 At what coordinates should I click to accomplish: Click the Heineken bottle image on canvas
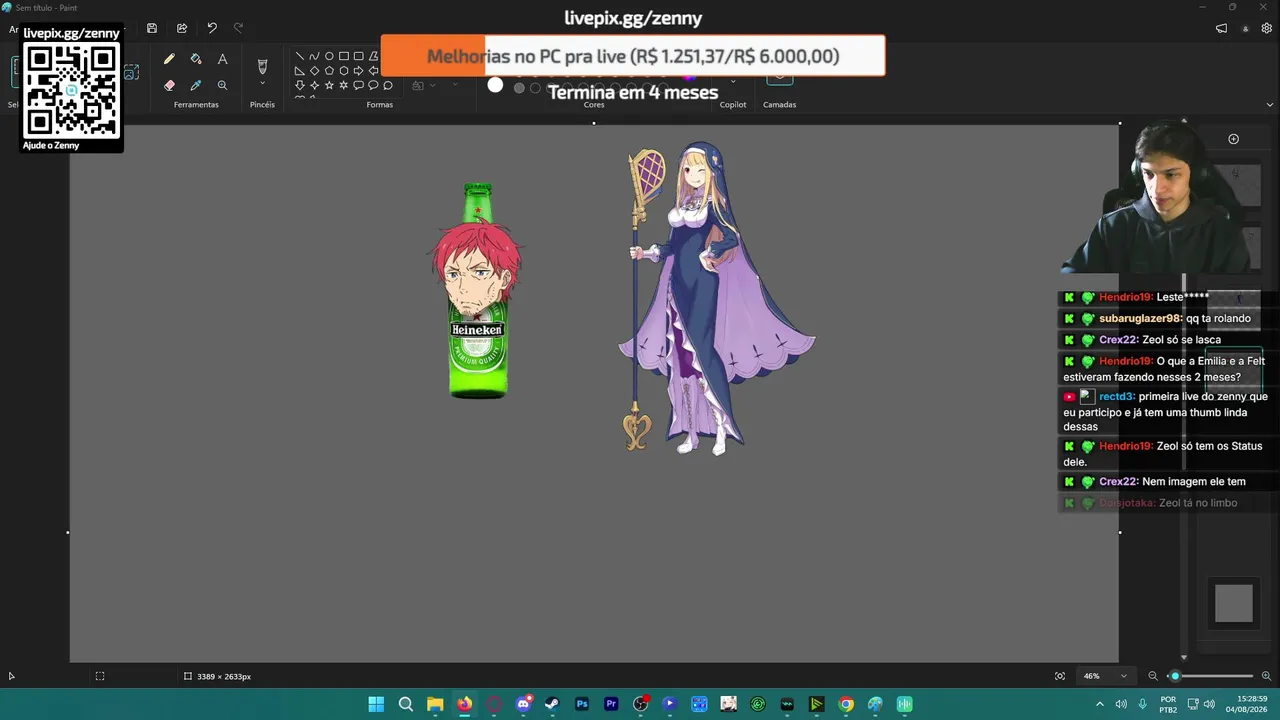point(478,291)
